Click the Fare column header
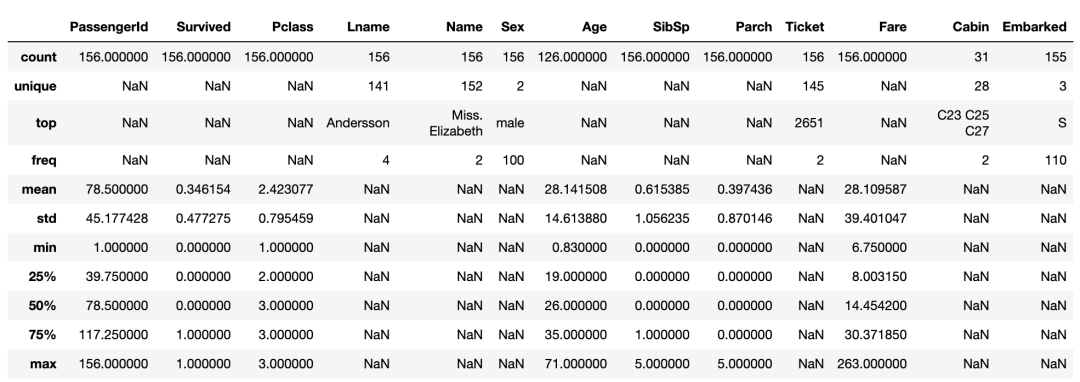The image size is (1080, 382). point(893,27)
